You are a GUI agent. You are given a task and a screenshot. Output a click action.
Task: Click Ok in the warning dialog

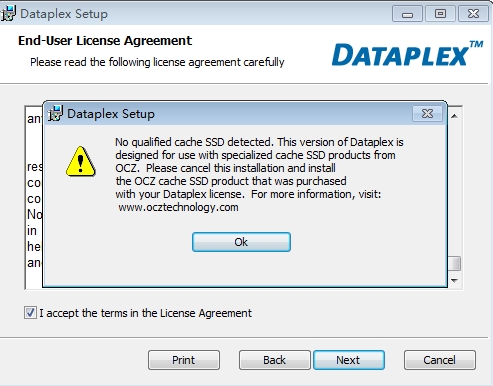click(x=241, y=242)
